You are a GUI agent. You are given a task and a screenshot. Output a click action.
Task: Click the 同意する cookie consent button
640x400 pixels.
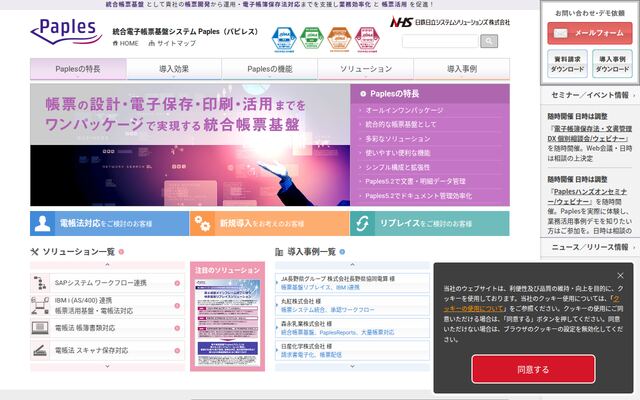(533, 369)
